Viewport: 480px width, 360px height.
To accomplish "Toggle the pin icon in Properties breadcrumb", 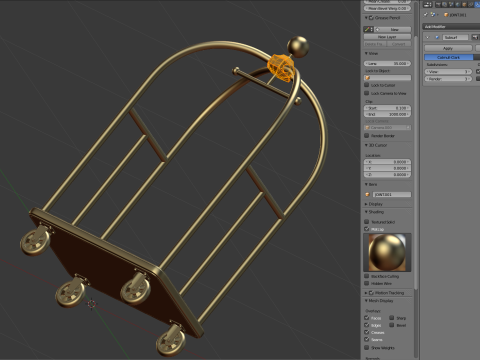I will 426,15.
